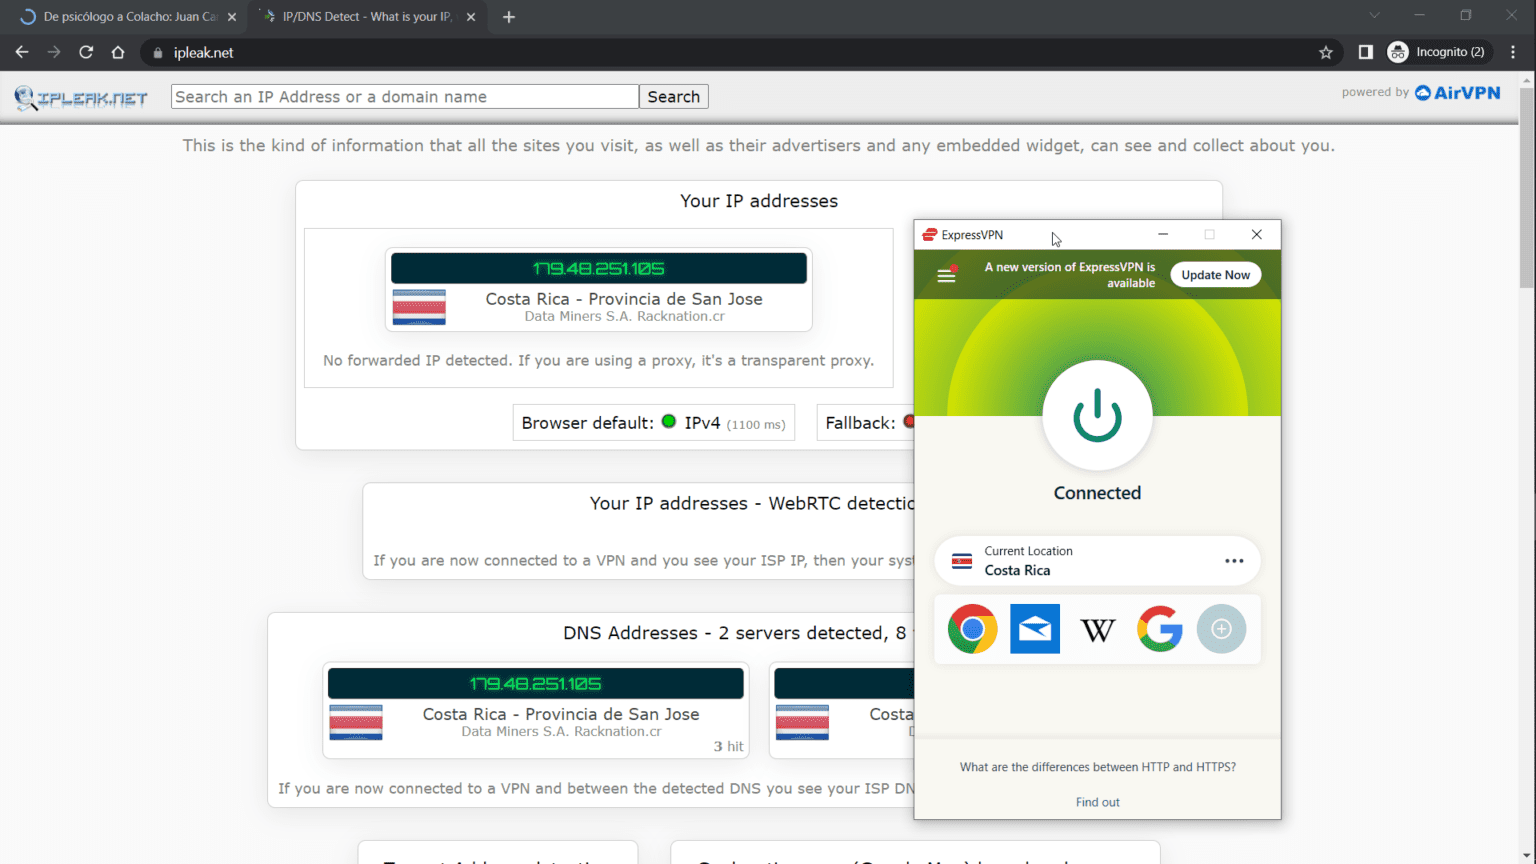Screen dimensions: 1536x864
Task: Open the Incognito (2) profile button
Action: pos(1438,52)
